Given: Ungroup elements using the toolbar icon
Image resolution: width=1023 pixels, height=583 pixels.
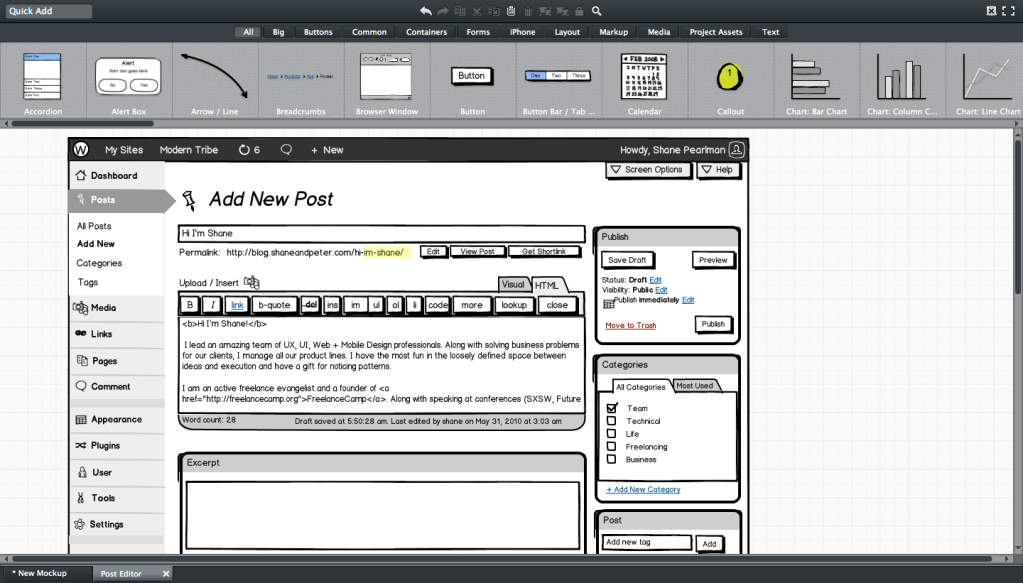Looking at the screenshot, I should (563, 10).
